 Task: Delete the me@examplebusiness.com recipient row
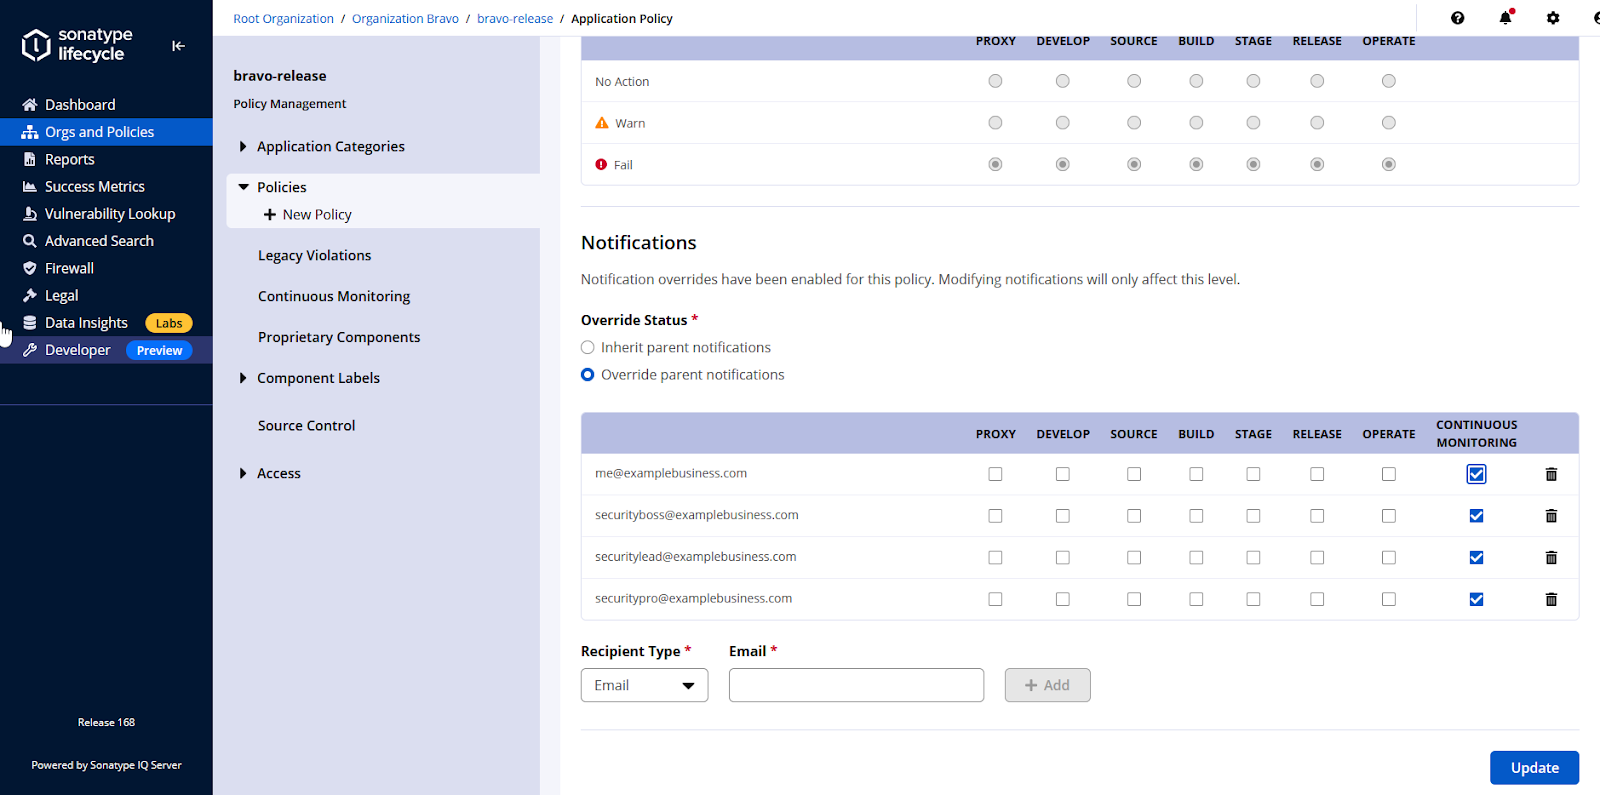[x=1551, y=474]
